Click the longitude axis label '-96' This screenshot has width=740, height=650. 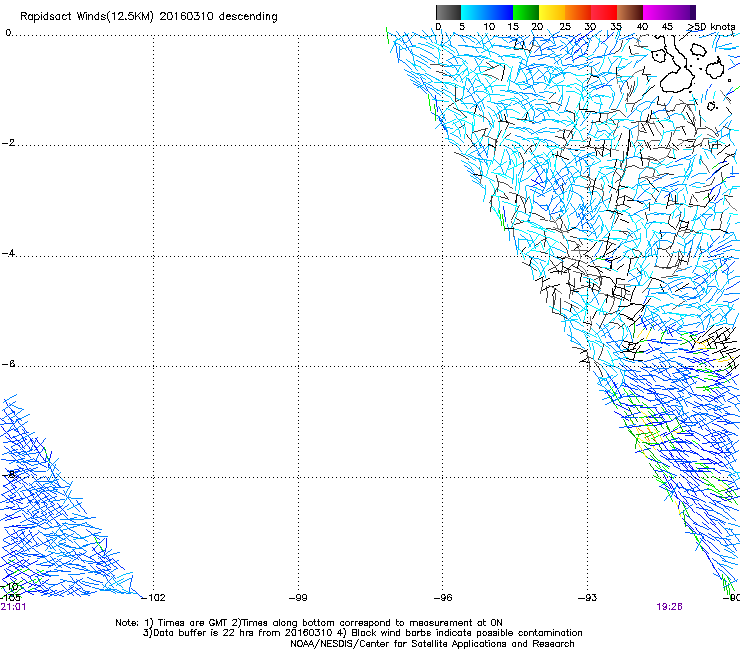coord(443,598)
